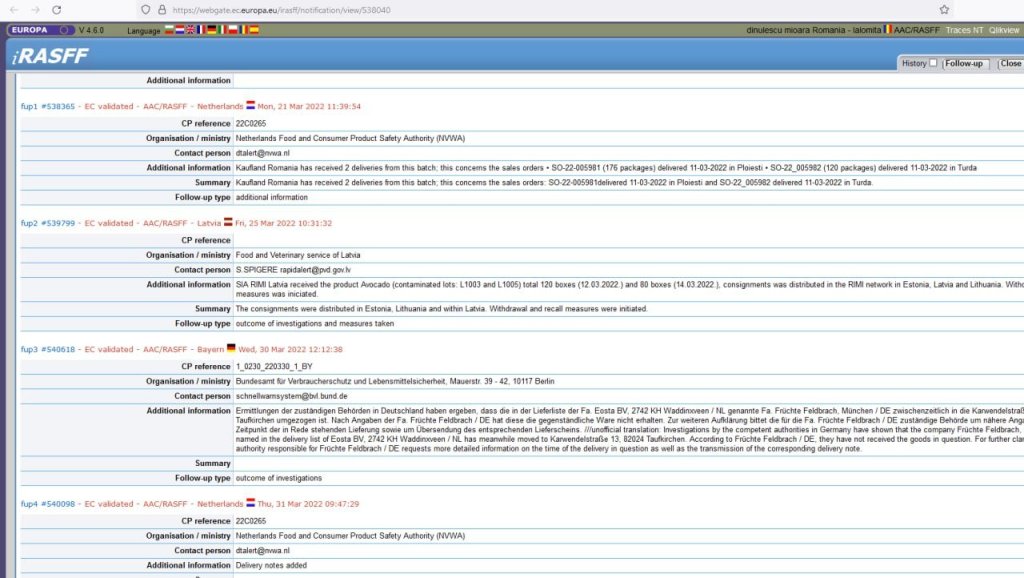
Task: Pick the Romanian flag in the Language row
Action: click(242, 30)
